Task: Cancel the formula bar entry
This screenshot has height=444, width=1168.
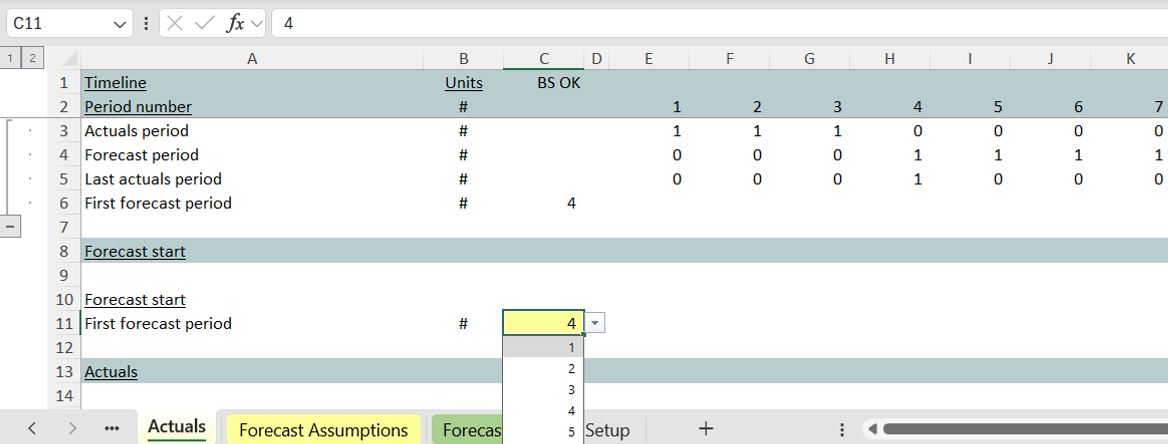Action: (175, 23)
